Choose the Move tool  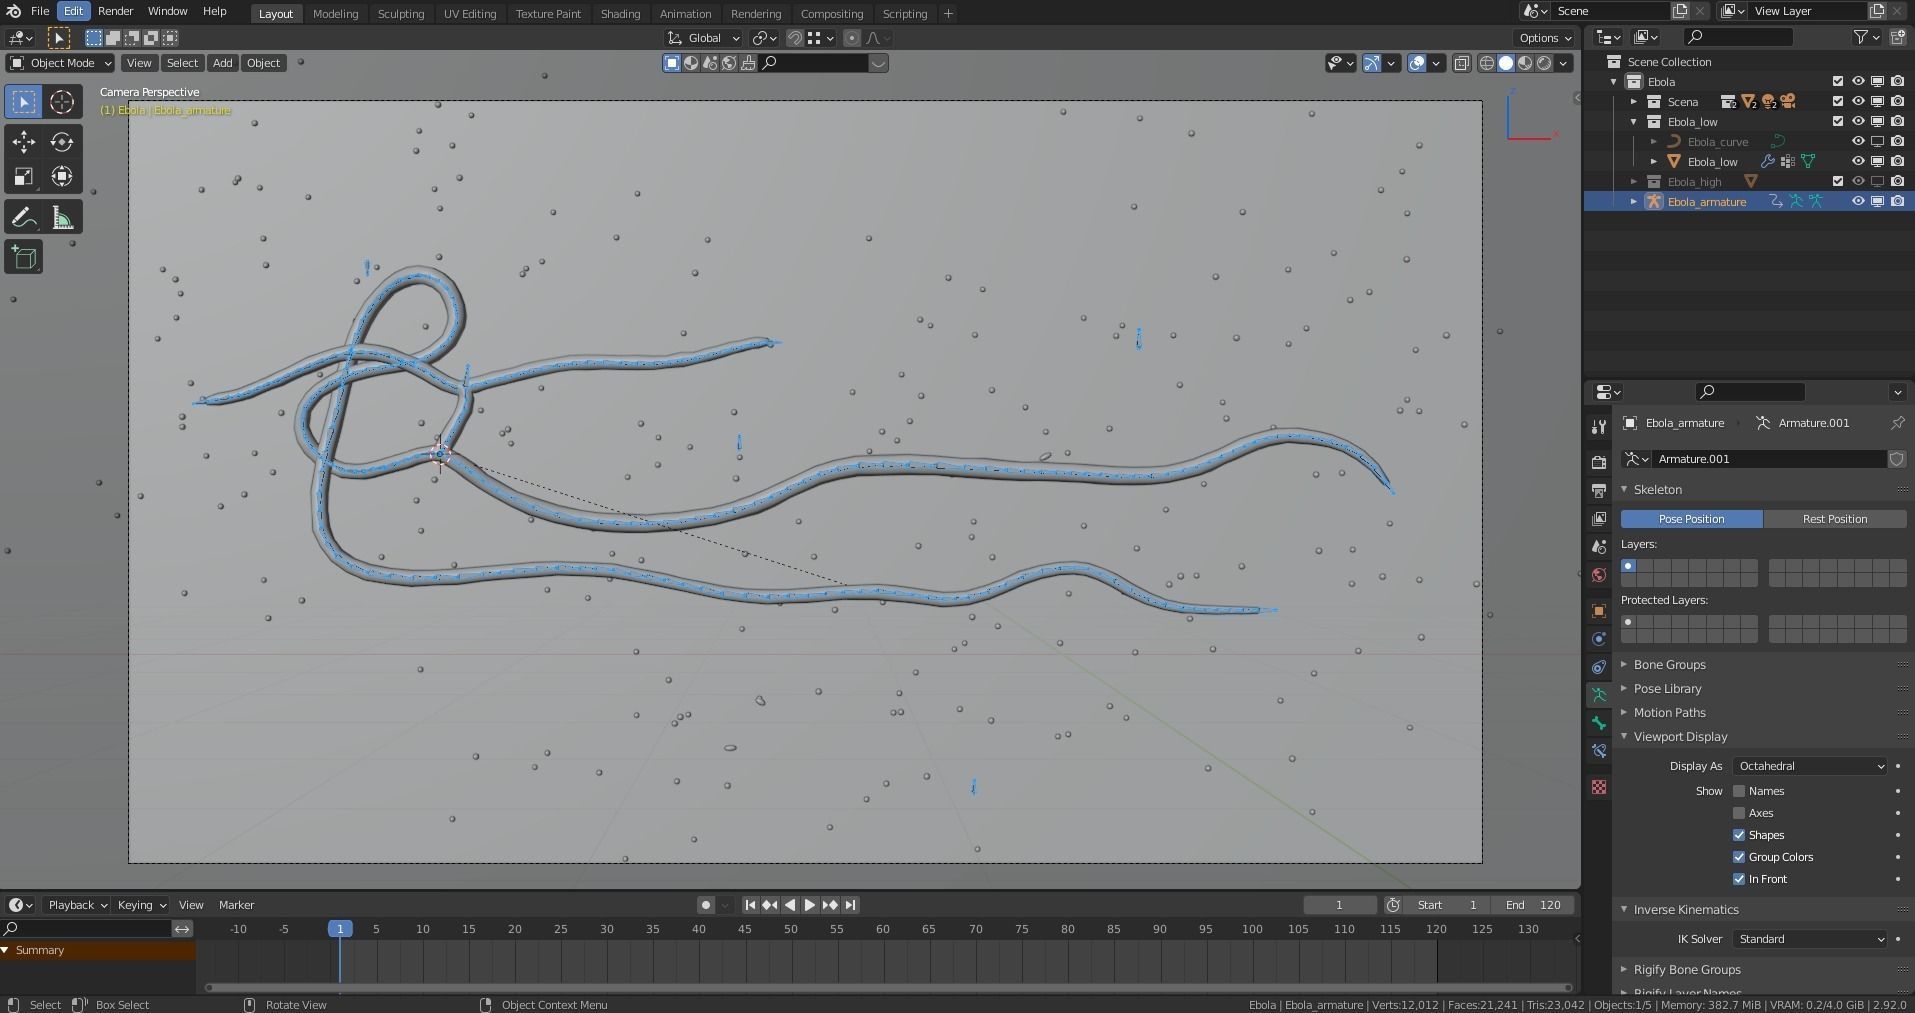coord(24,142)
